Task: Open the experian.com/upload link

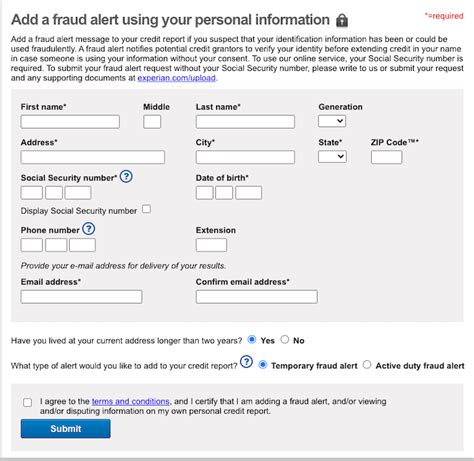Action: (177, 78)
